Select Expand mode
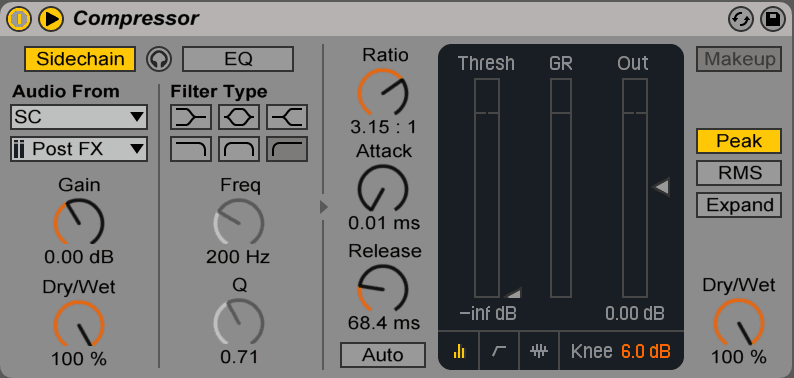The width and height of the screenshot is (794, 378). (739, 205)
